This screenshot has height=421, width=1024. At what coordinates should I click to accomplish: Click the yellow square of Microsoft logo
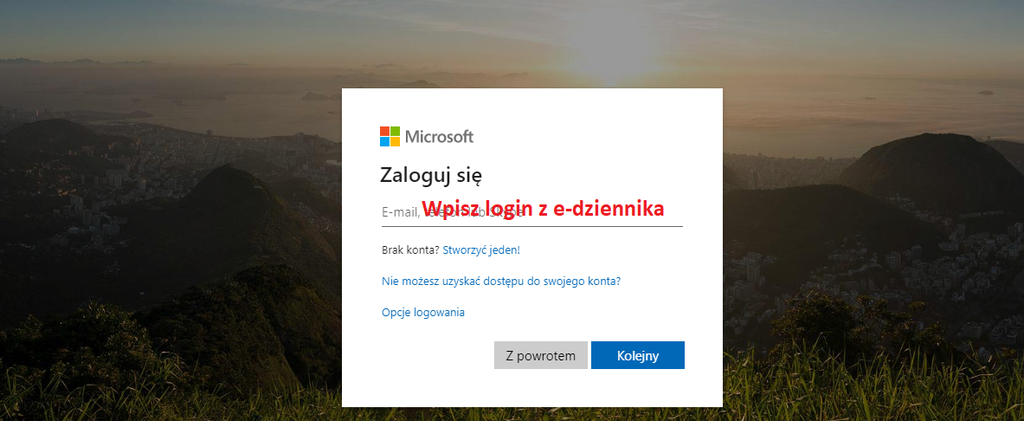tap(395, 142)
